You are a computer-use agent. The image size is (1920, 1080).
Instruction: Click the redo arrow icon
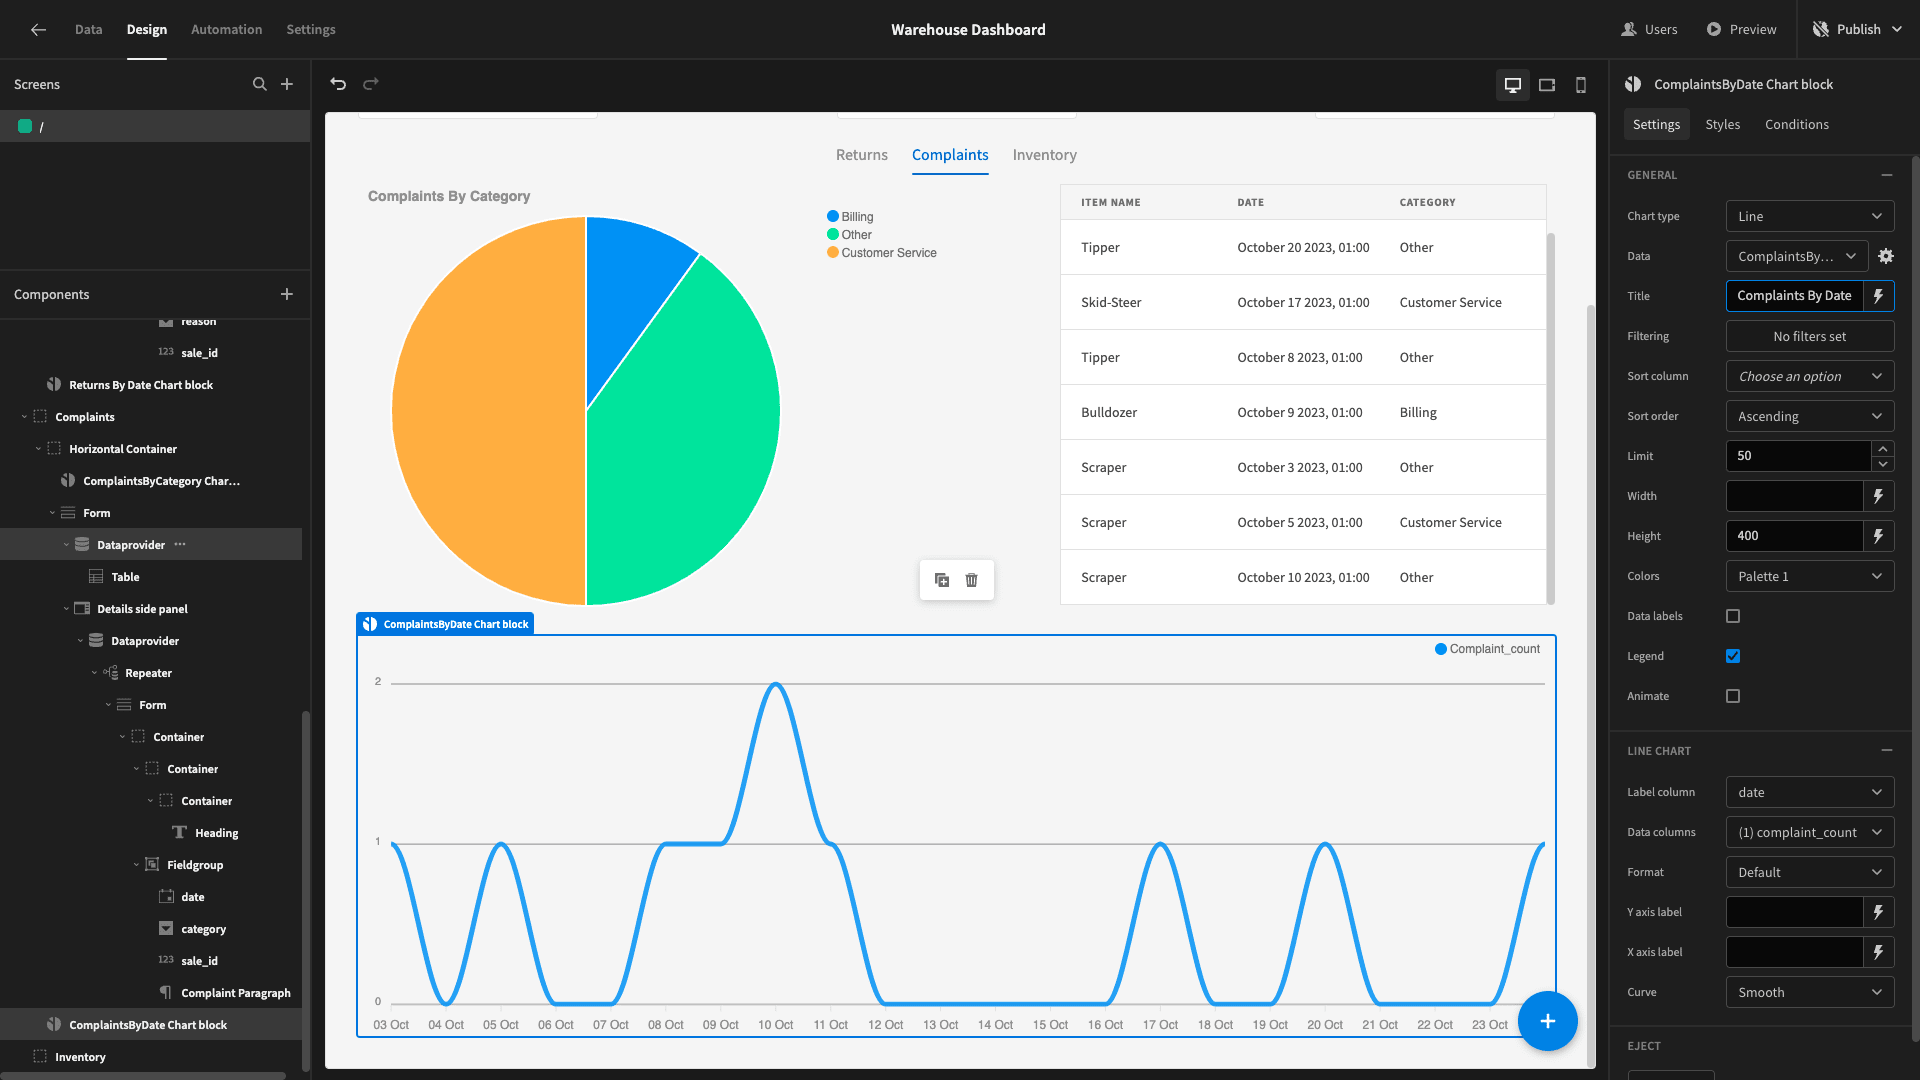click(371, 84)
